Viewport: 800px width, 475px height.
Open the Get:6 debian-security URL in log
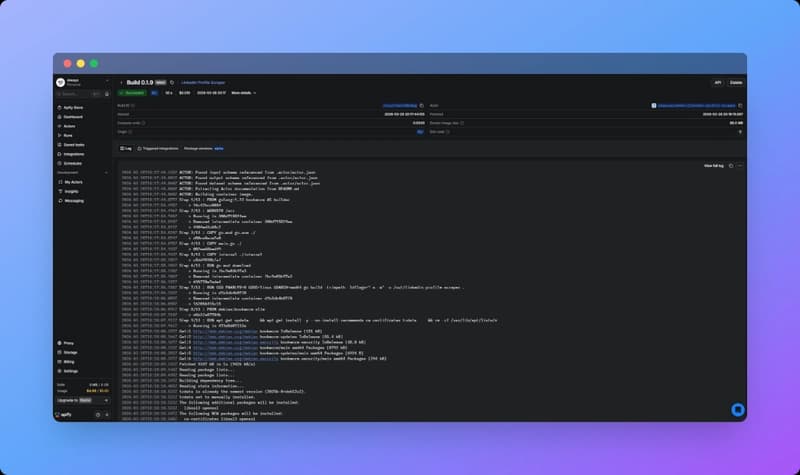(x=235, y=359)
